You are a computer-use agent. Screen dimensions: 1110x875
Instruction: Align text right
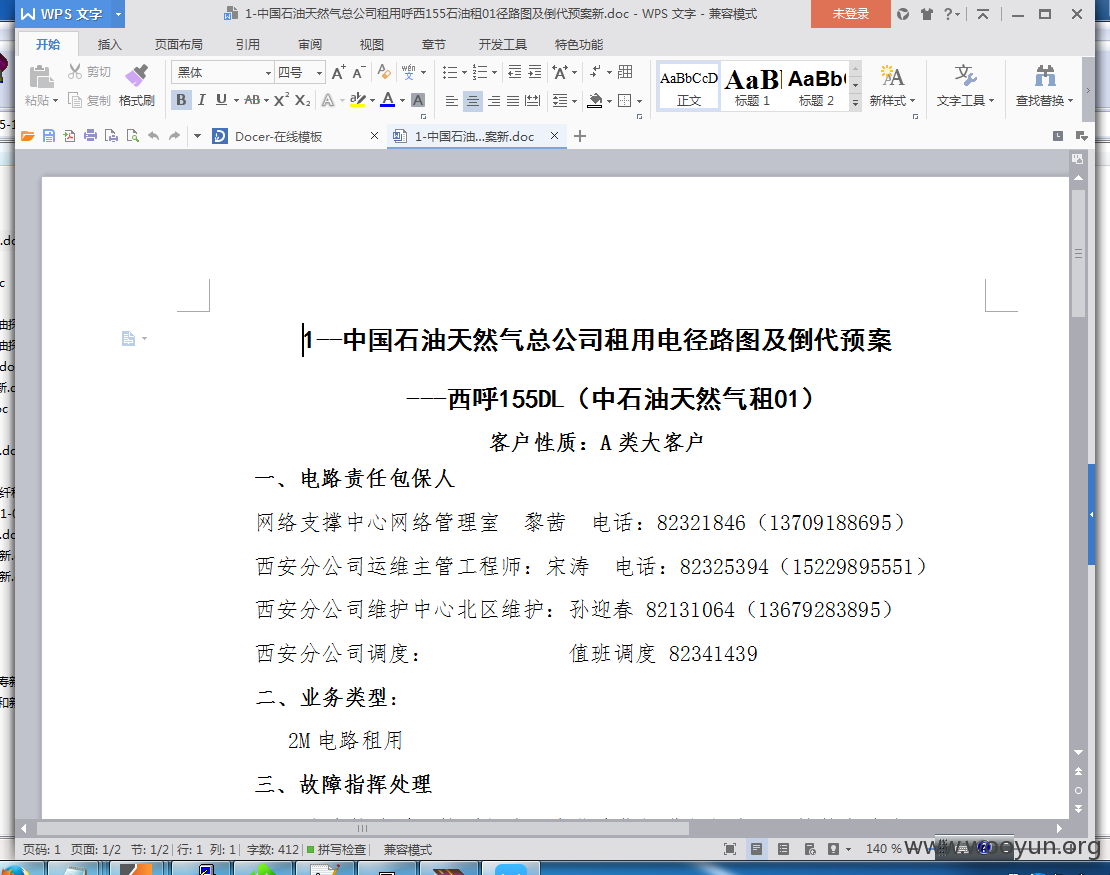pyautogui.click(x=493, y=101)
